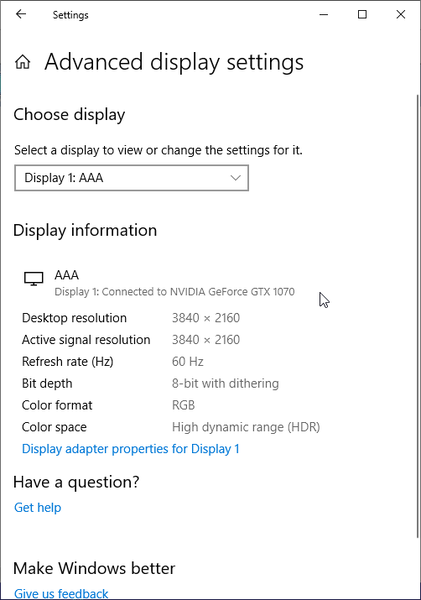Open the Display 1: AAA dropdown
Viewport: 421px width, 600px height.
[x=131, y=178]
